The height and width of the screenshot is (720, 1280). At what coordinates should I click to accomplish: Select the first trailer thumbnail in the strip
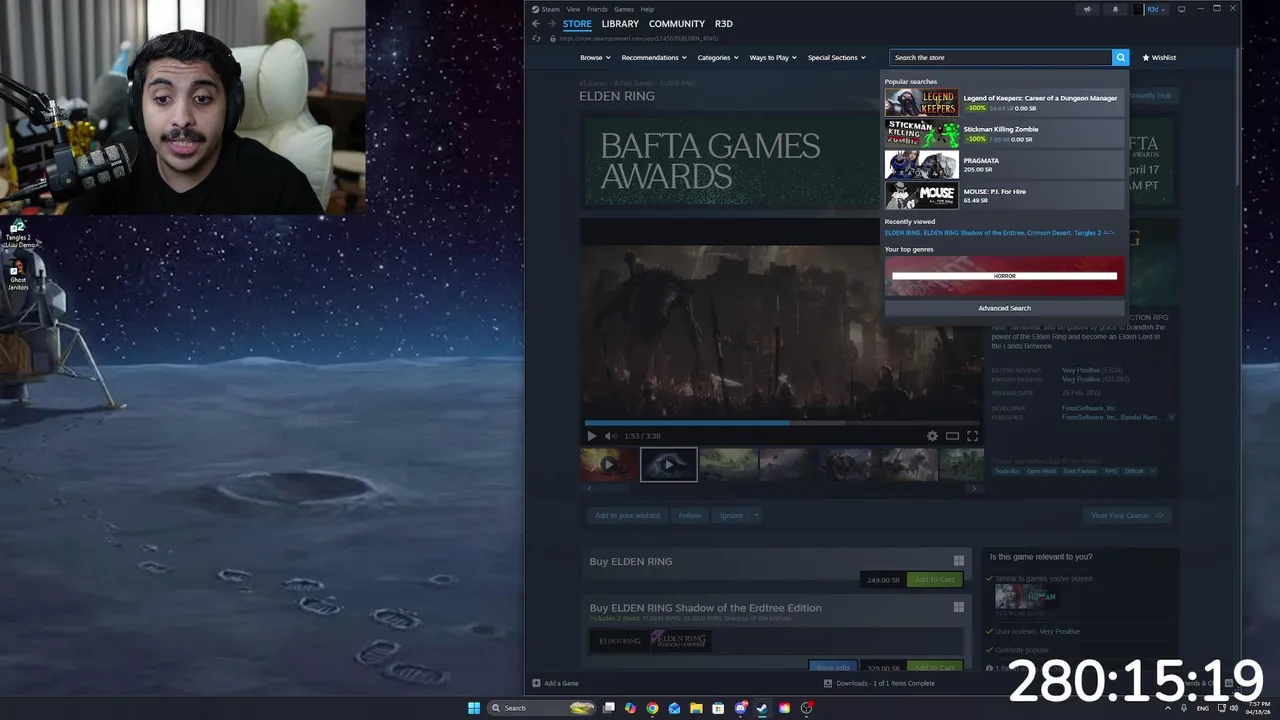click(608, 465)
